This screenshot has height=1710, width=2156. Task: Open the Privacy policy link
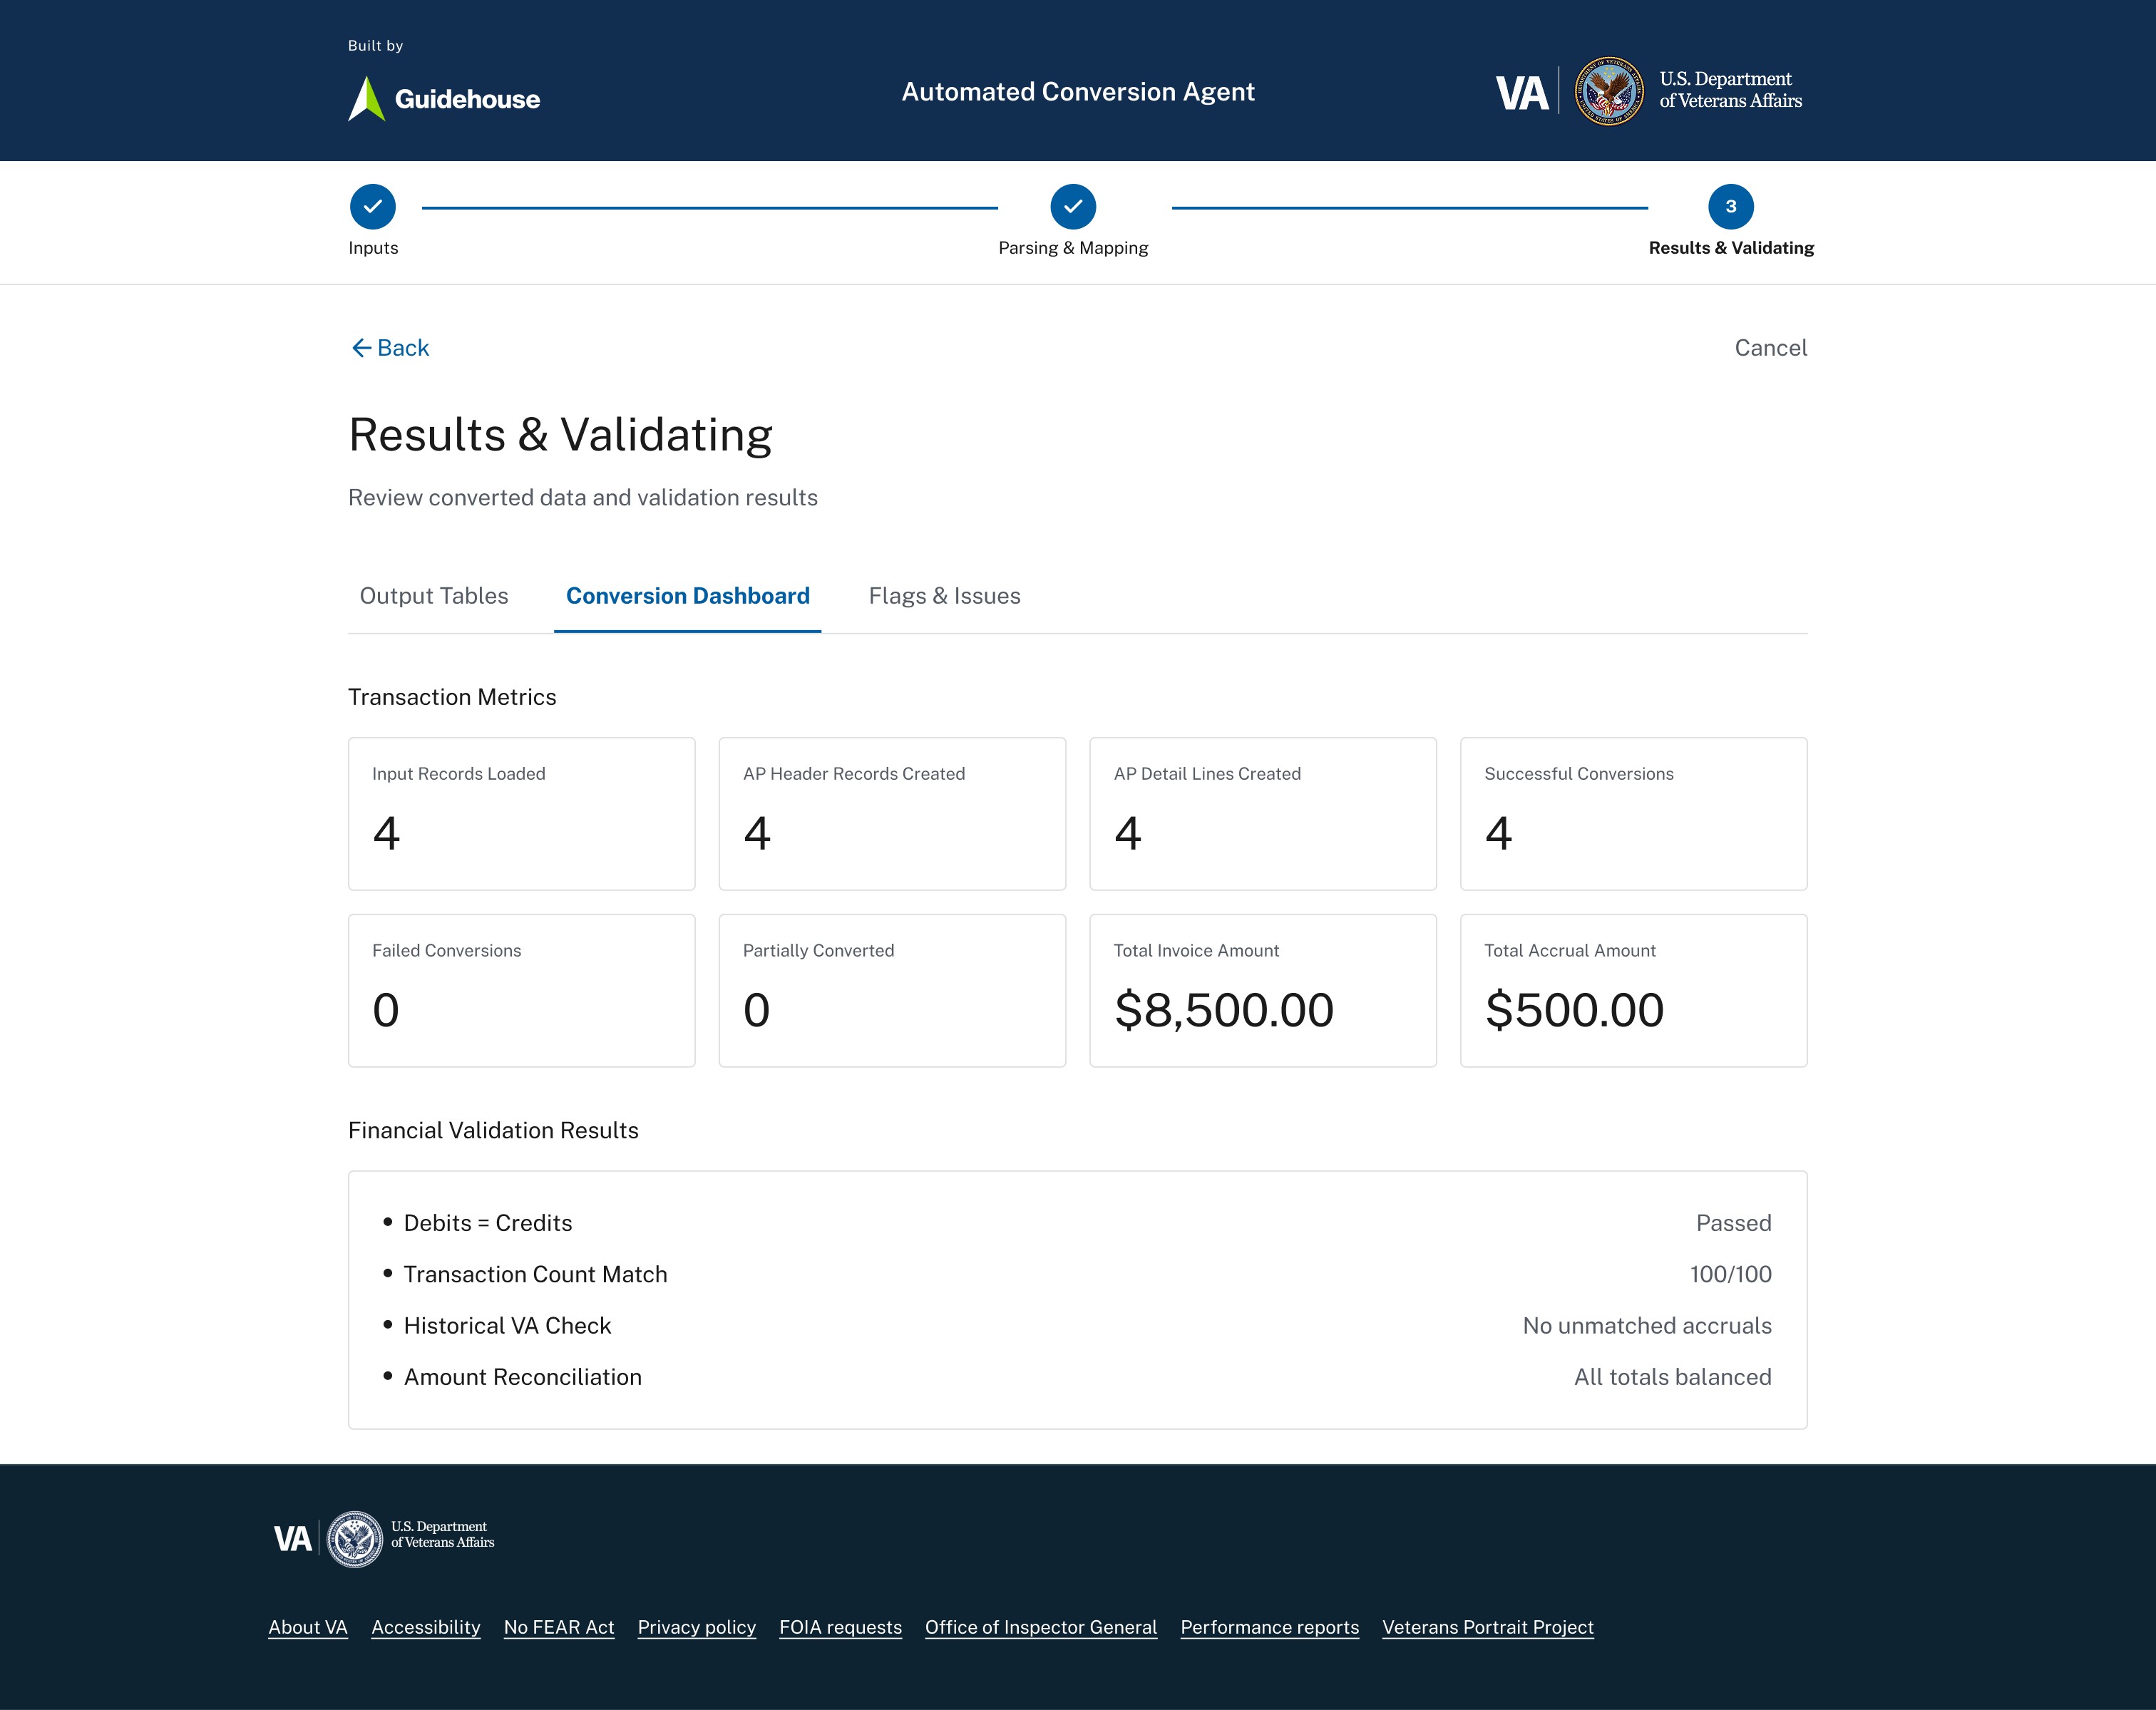pos(697,1627)
